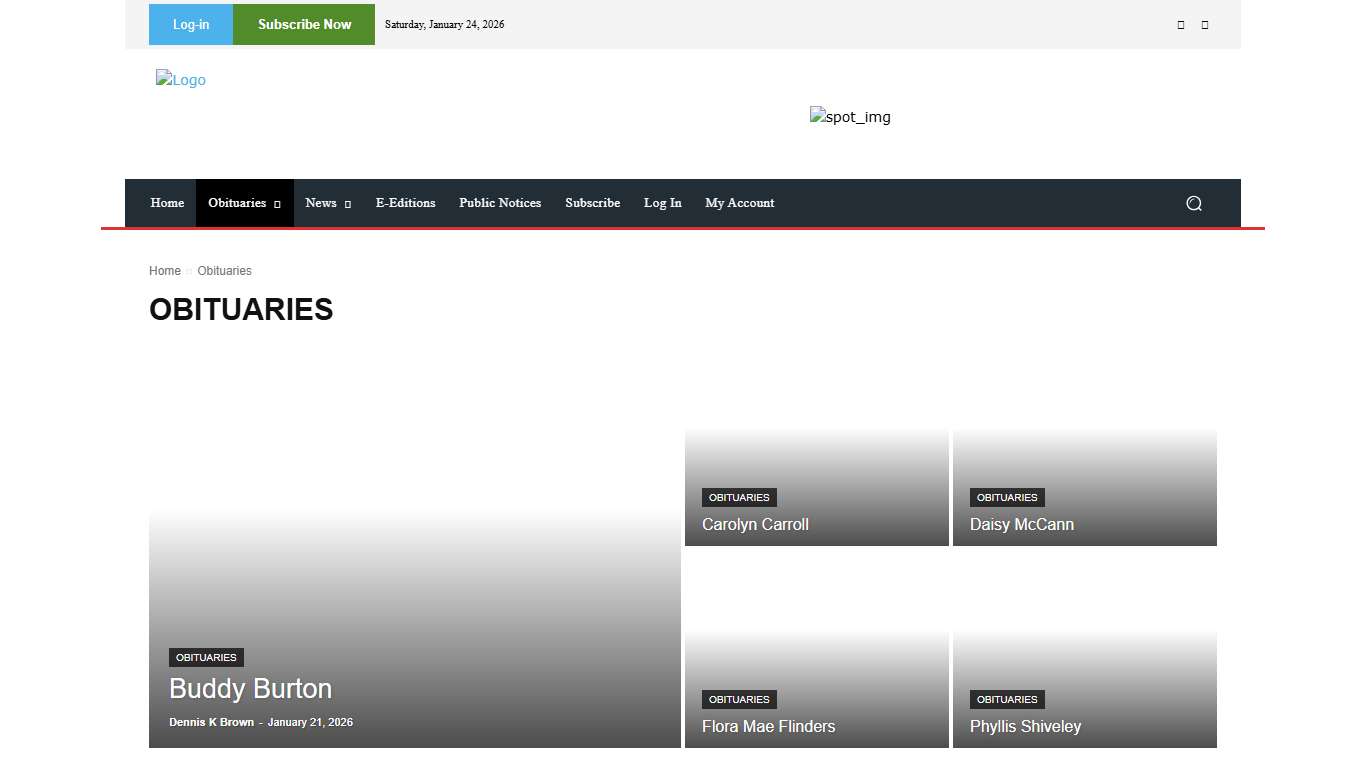Click the Obituaries tag above Phyllis Shiveley
Screen dimensions: 1366x768
point(1007,699)
